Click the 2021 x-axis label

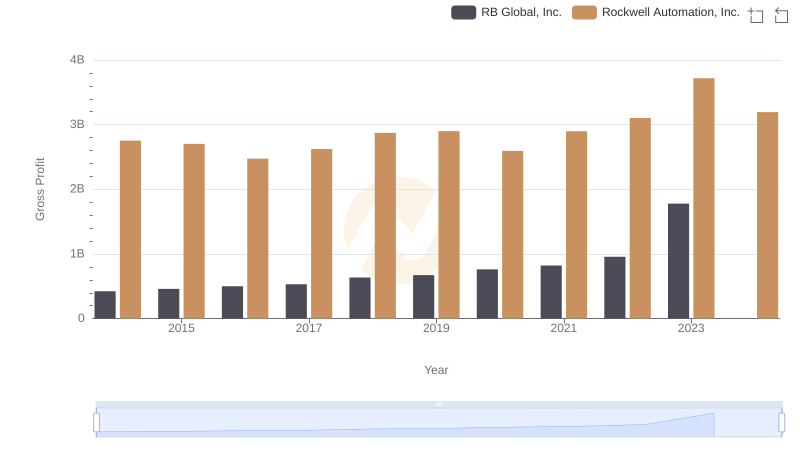pos(564,328)
